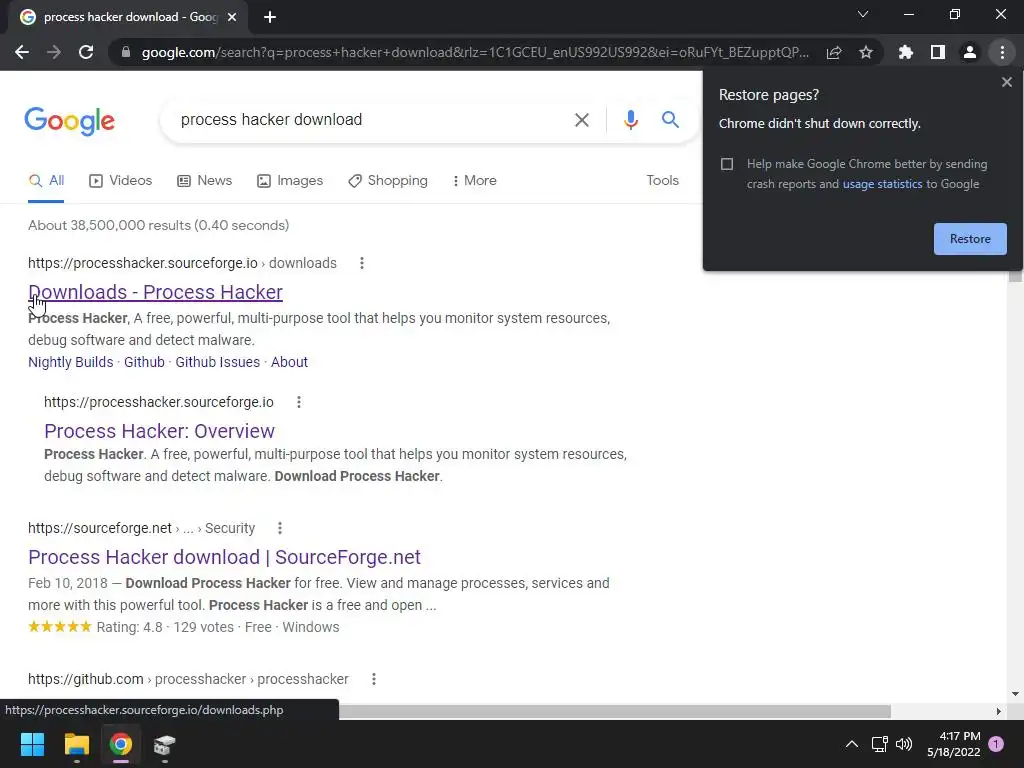The width and height of the screenshot is (1024, 768).
Task: Open the Chrome three-dot menu
Action: (x=1002, y=52)
